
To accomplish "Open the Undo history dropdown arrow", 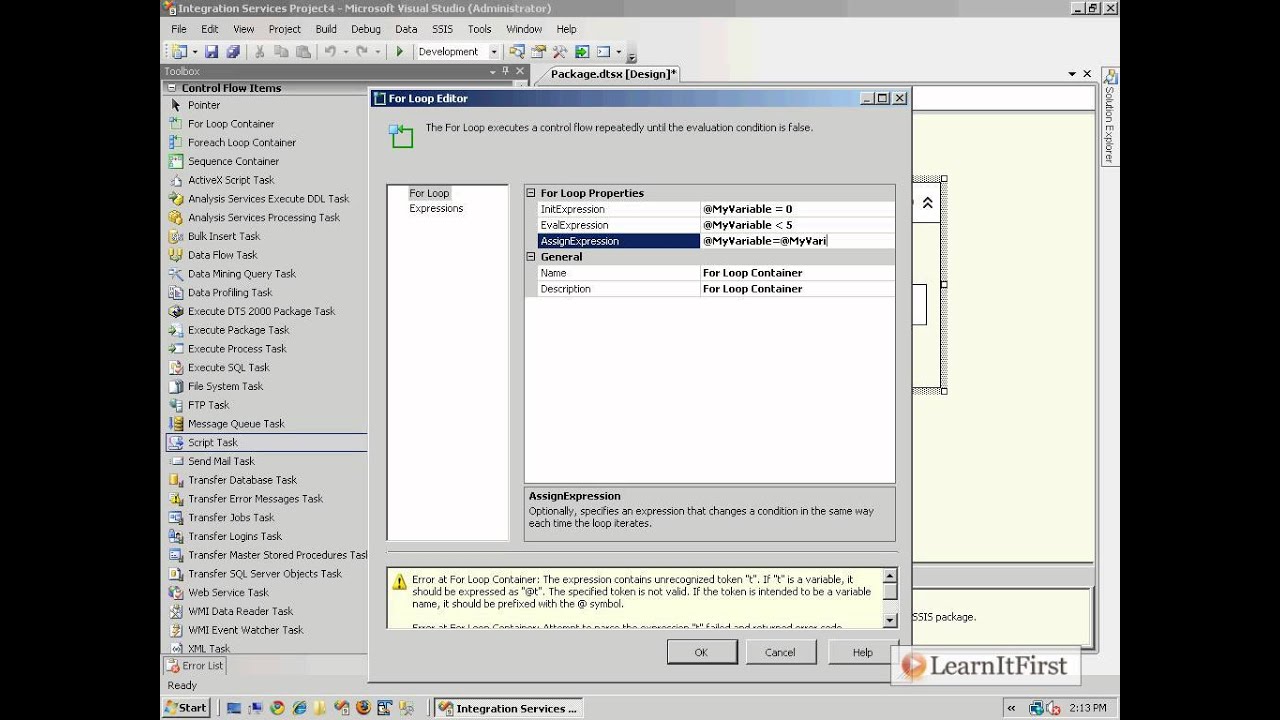I will pos(345,52).
